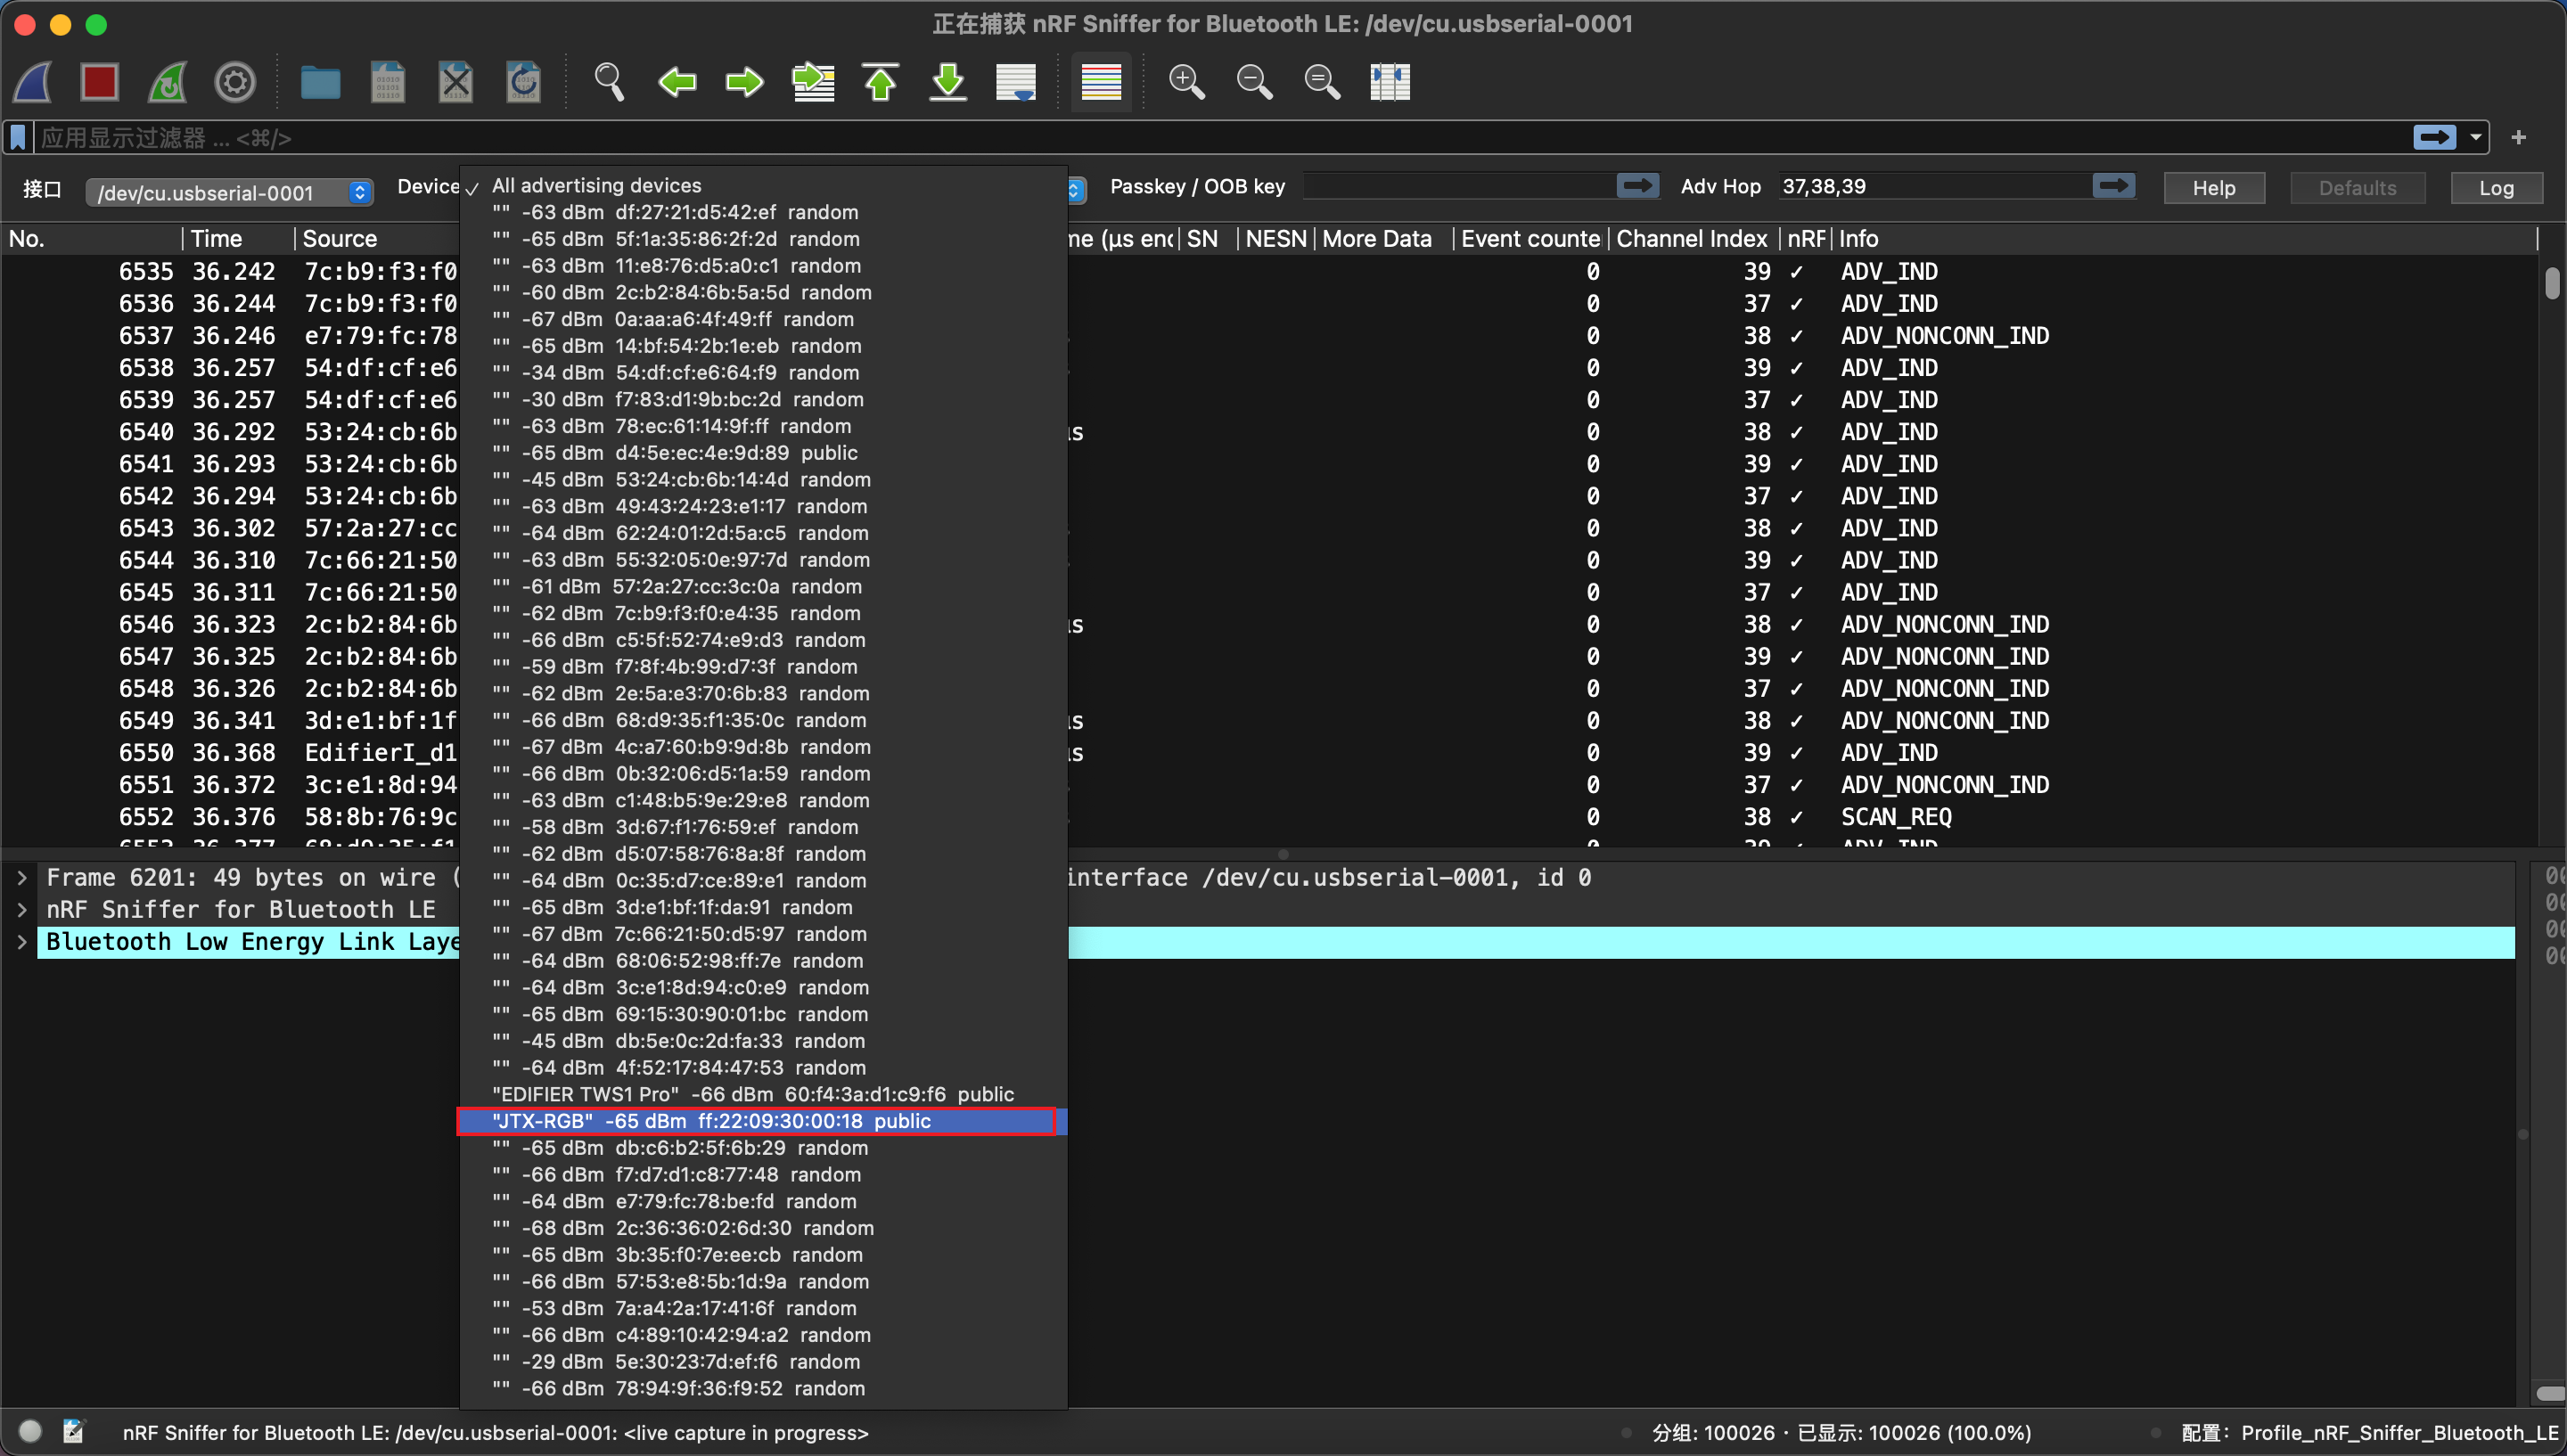Click the Help button
This screenshot has height=1456, width=2567.
(x=2213, y=188)
